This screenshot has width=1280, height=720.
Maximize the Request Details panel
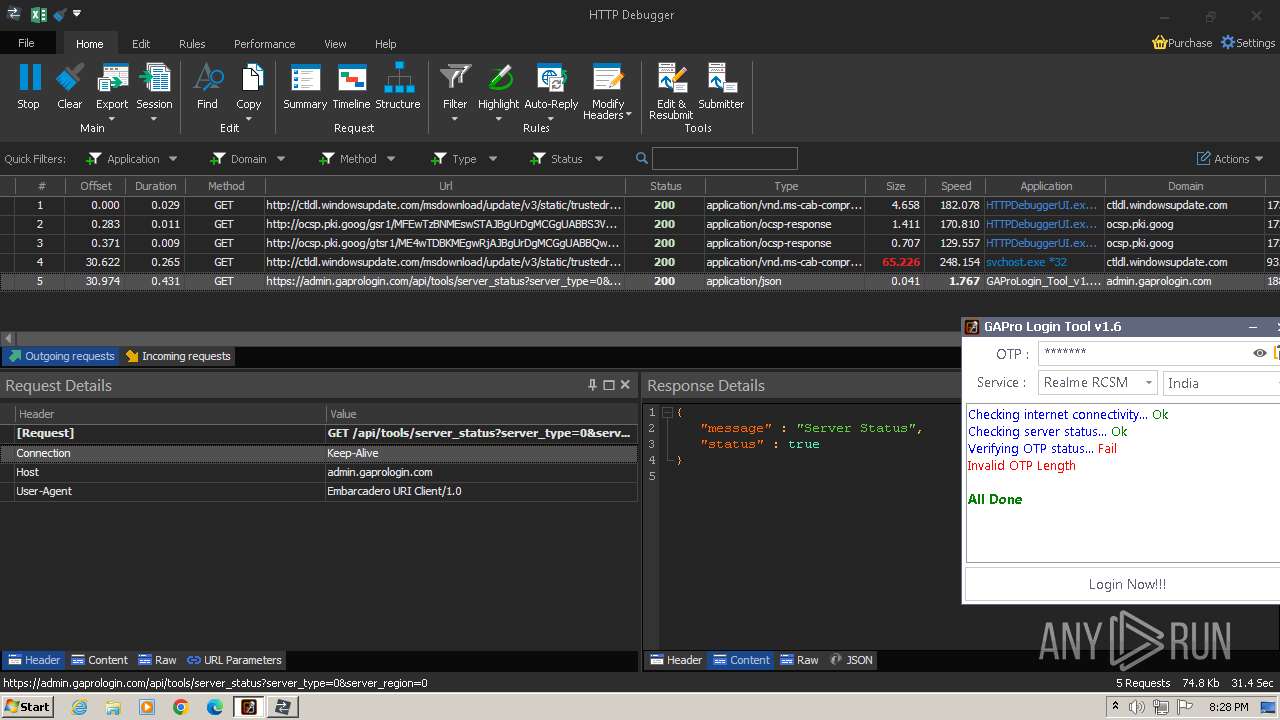[x=609, y=385]
